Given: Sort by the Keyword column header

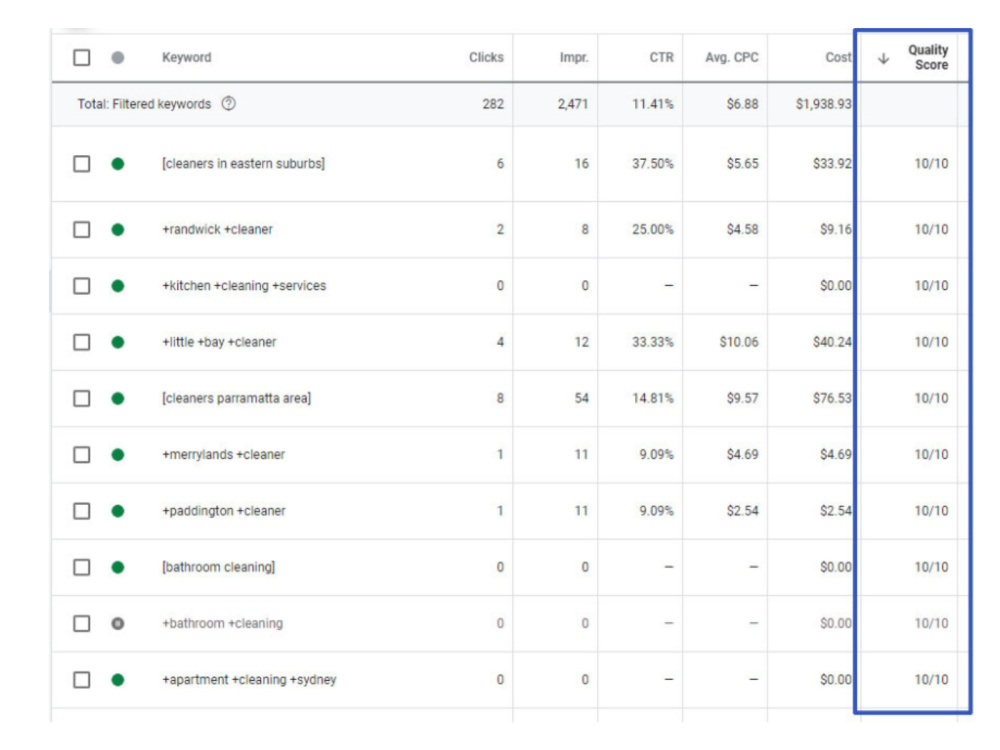Looking at the screenshot, I should (186, 57).
